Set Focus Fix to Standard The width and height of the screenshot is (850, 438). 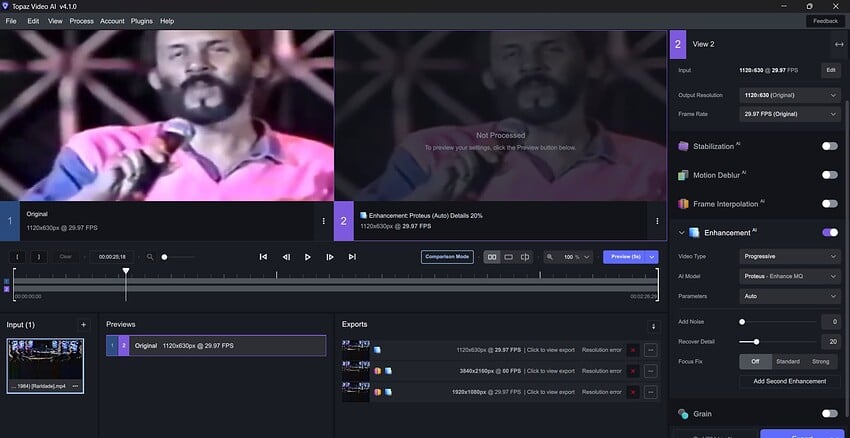pyautogui.click(x=788, y=362)
